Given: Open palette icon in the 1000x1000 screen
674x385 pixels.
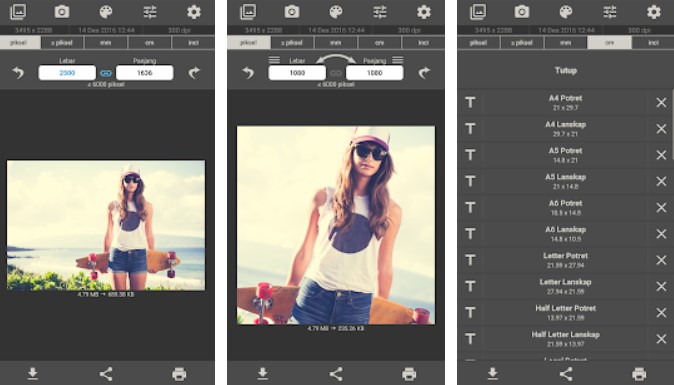Looking at the screenshot, I should pyautogui.click(x=336, y=12).
